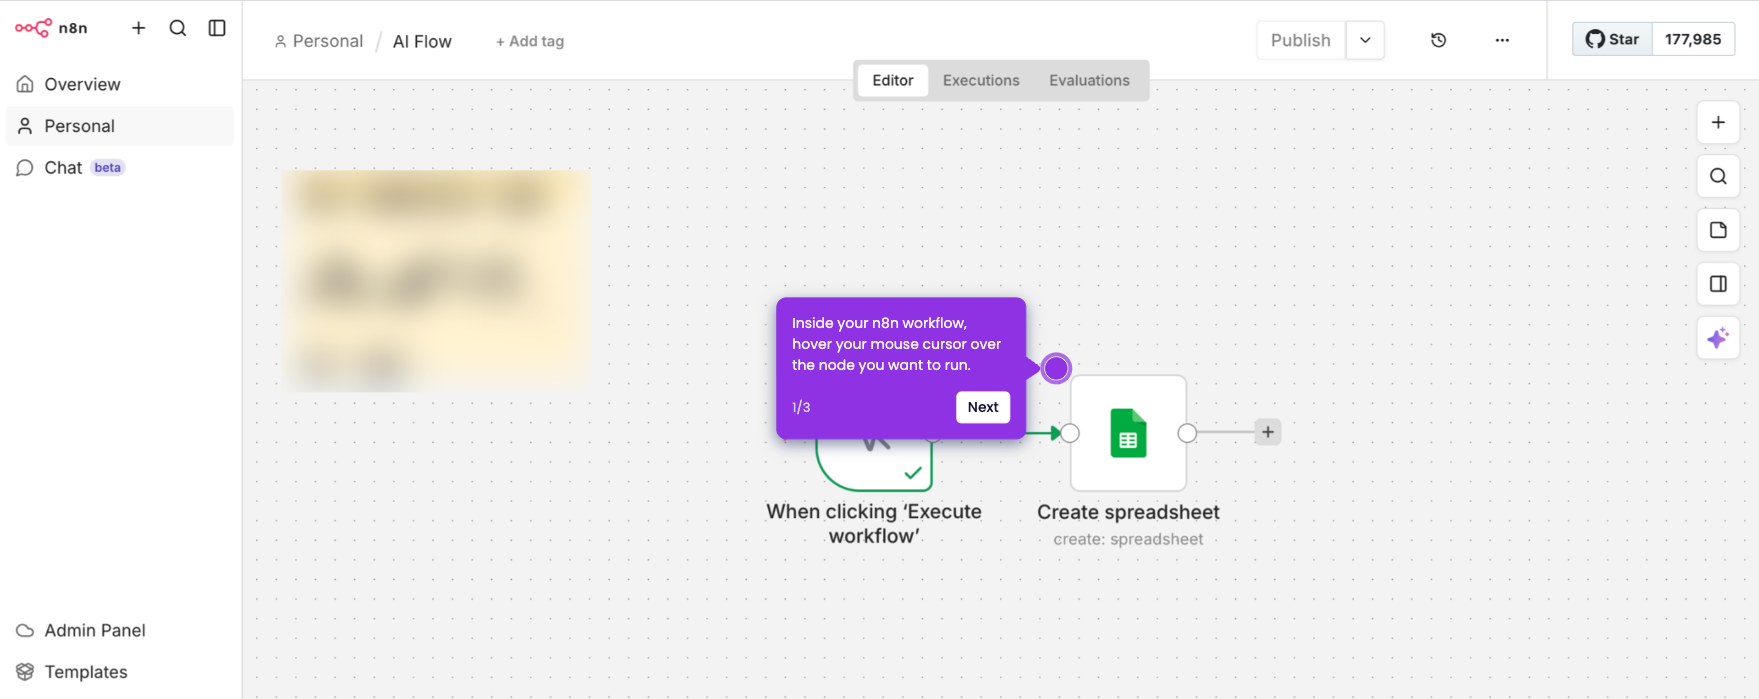
Task: Click the Publish button
Action: pos(1301,40)
